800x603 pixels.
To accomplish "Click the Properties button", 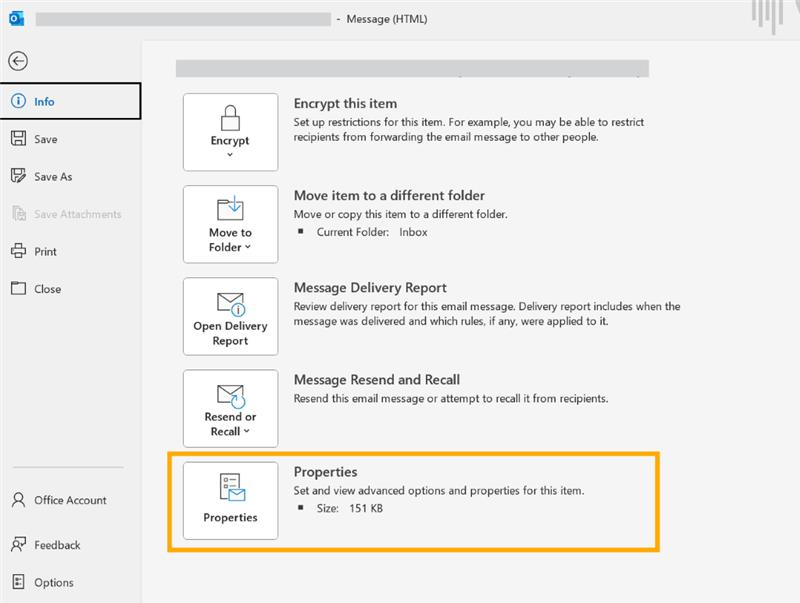I will (x=231, y=500).
